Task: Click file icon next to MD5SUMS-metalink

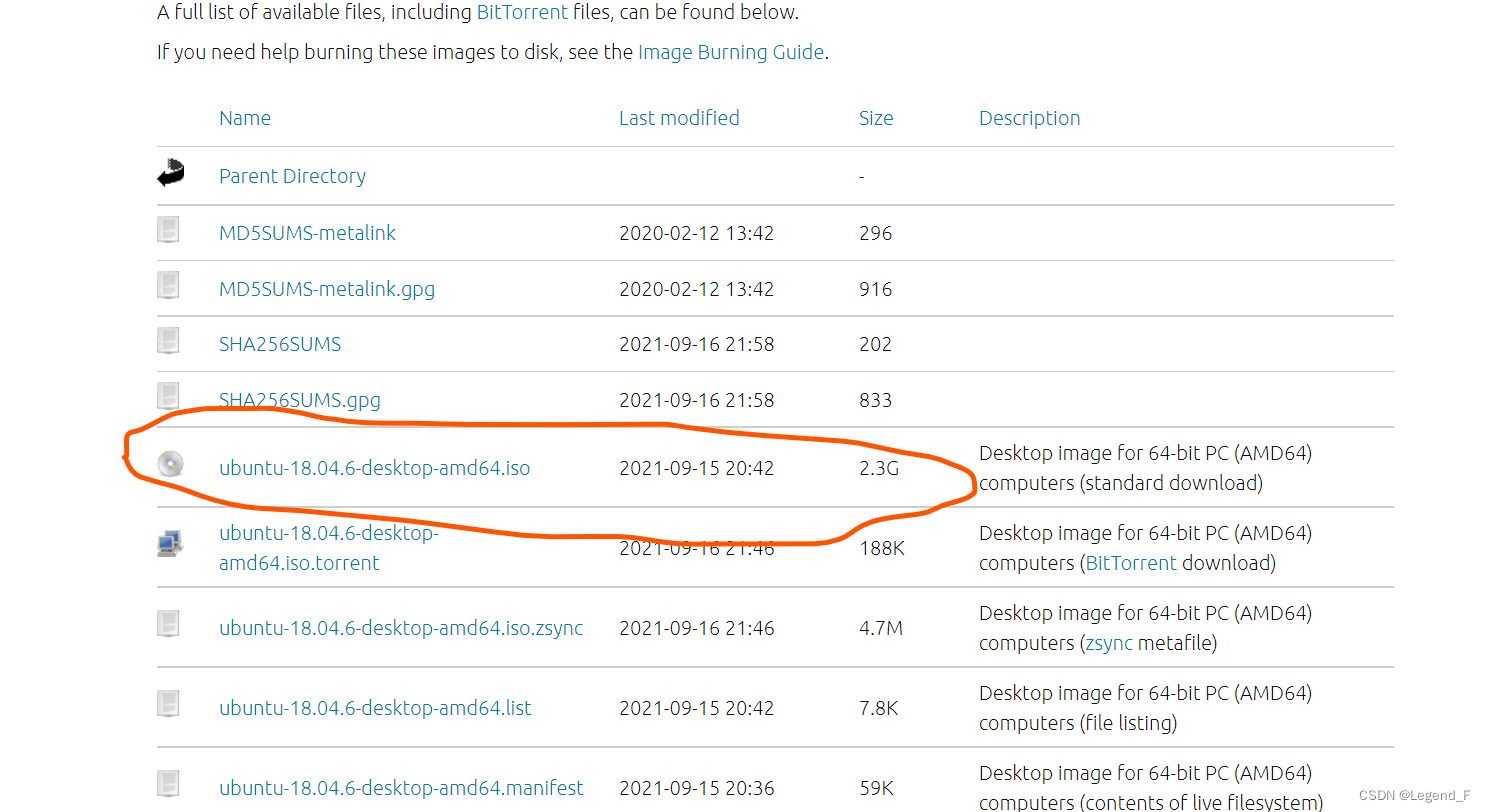Action: (x=168, y=230)
